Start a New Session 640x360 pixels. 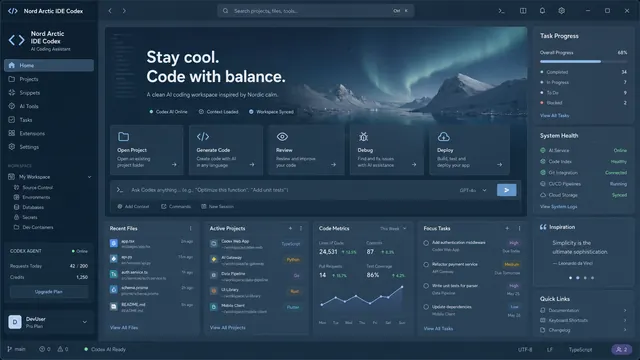coord(218,207)
